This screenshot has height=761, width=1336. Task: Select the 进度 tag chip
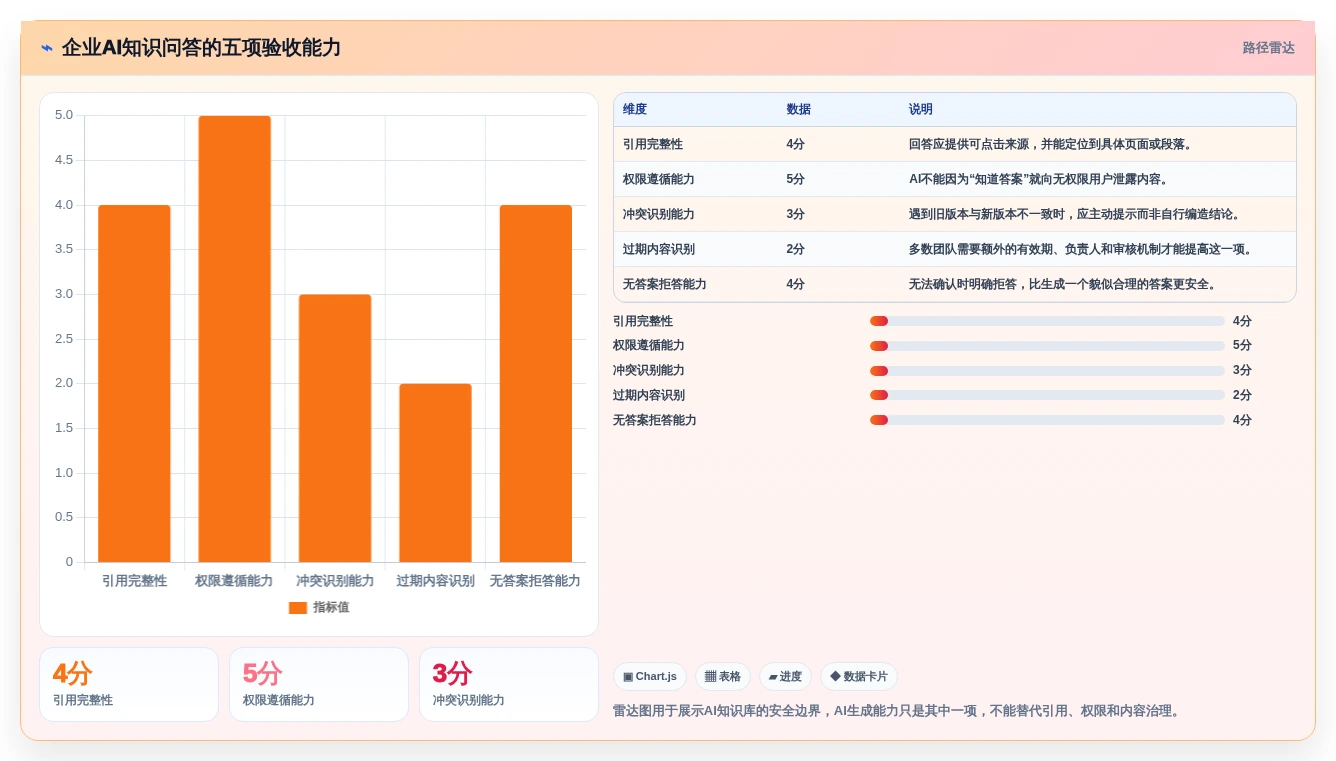pyautogui.click(x=785, y=677)
